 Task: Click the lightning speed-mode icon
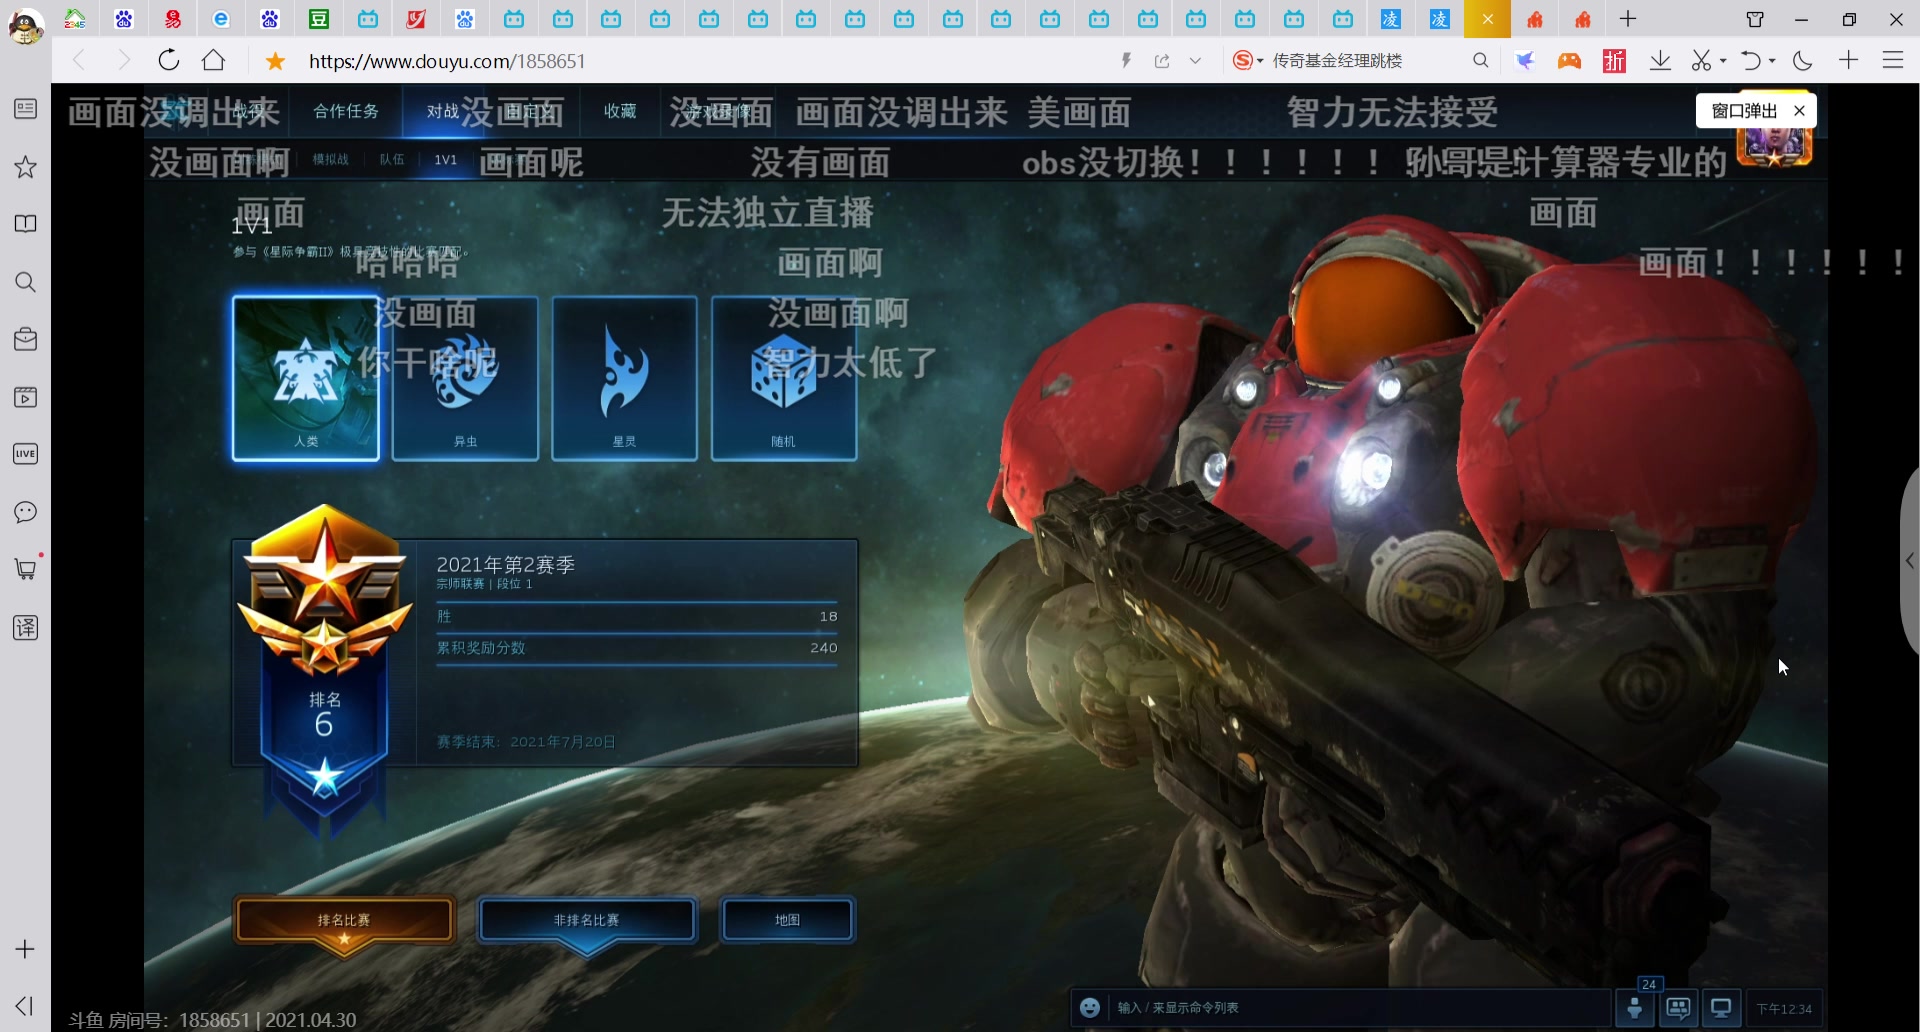pos(1126,61)
